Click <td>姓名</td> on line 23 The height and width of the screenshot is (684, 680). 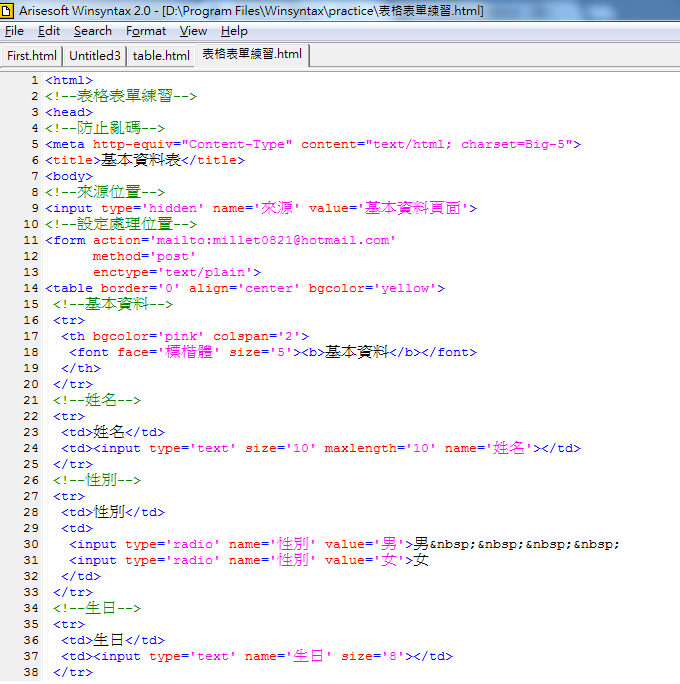point(113,432)
